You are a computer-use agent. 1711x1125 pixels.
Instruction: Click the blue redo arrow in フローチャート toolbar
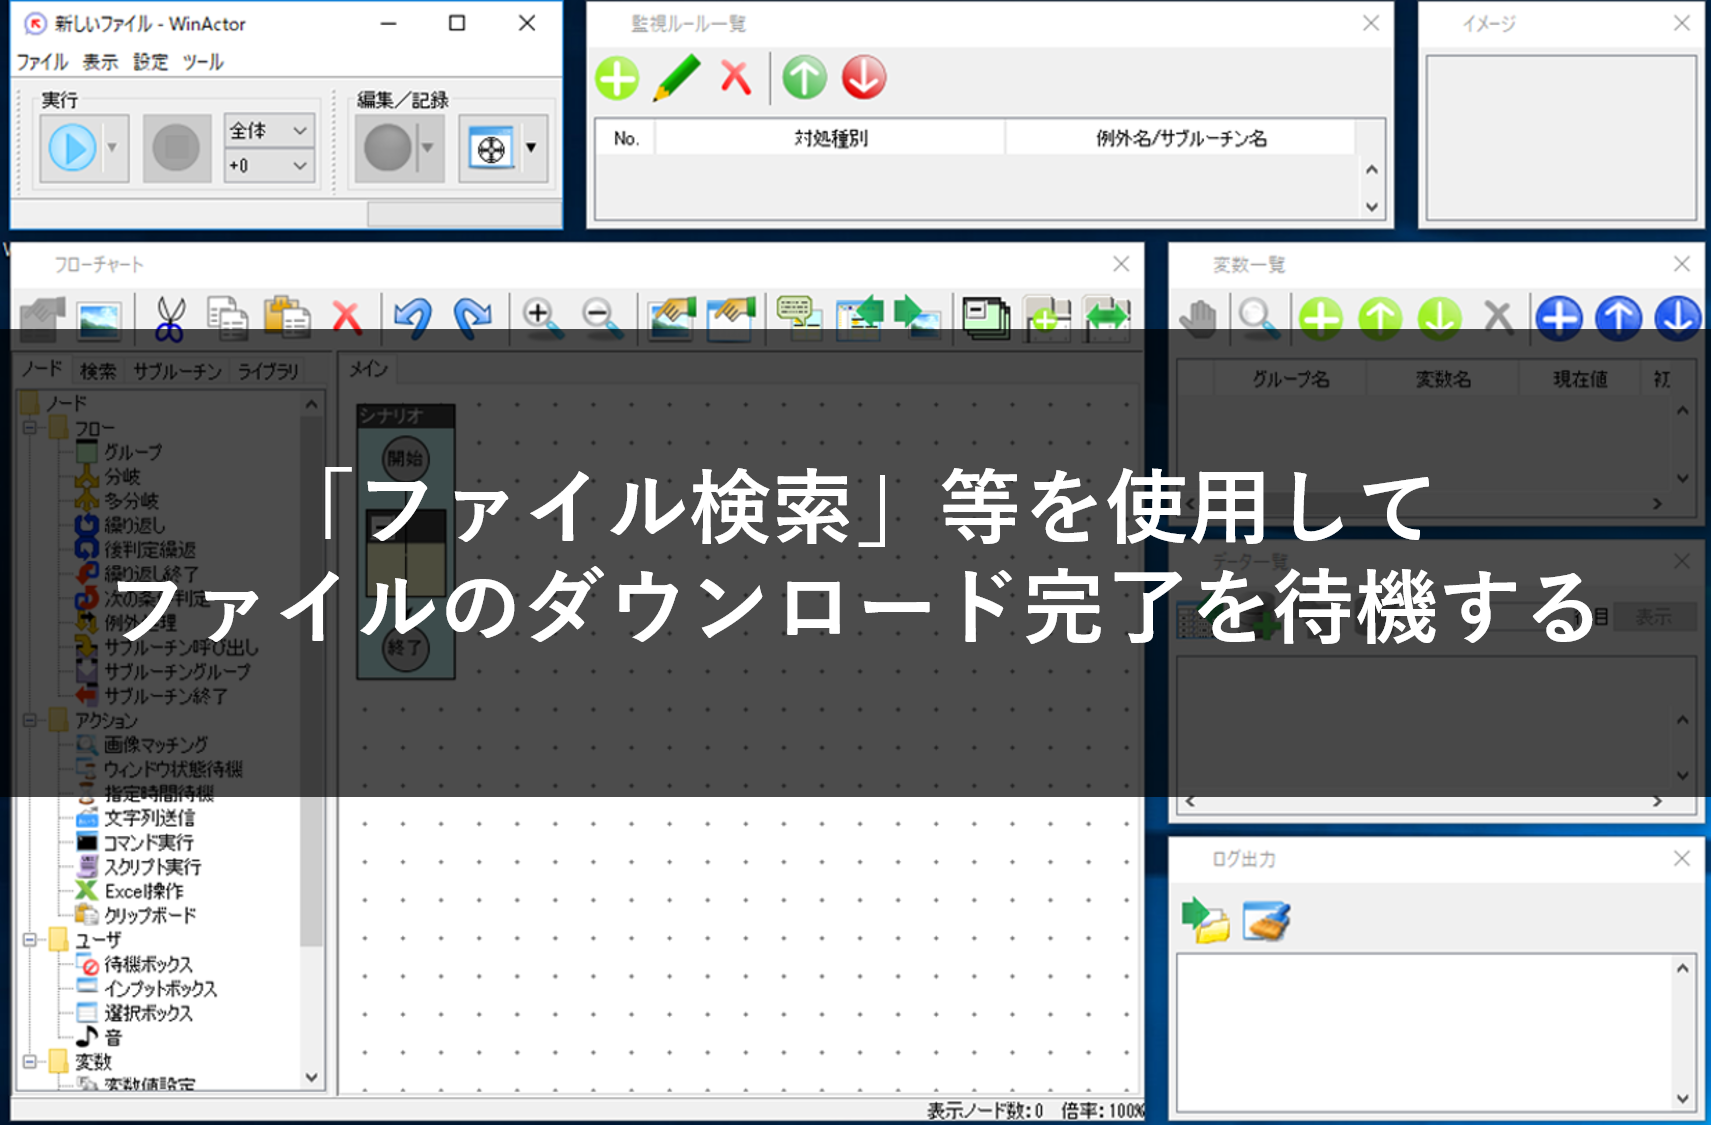[472, 317]
